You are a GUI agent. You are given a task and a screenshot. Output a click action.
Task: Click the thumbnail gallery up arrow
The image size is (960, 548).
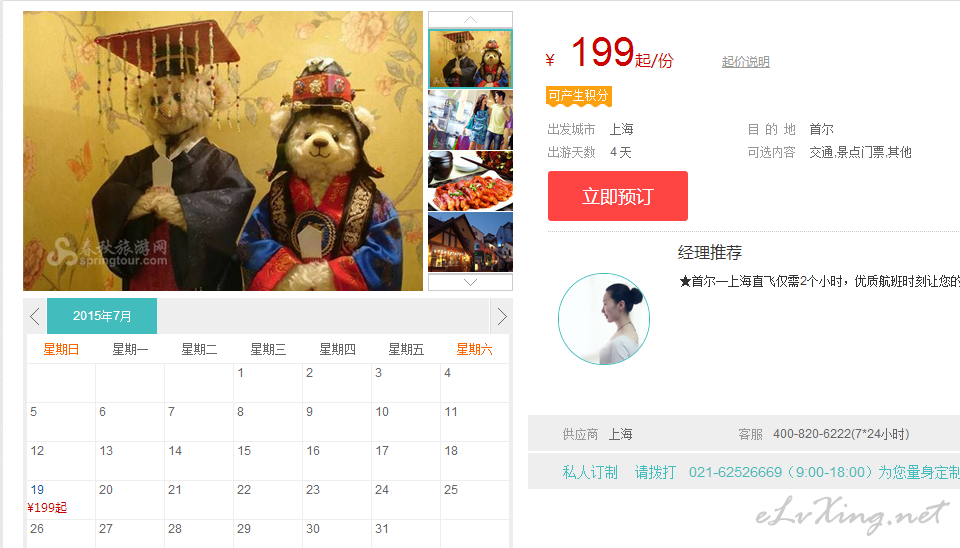tap(470, 20)
